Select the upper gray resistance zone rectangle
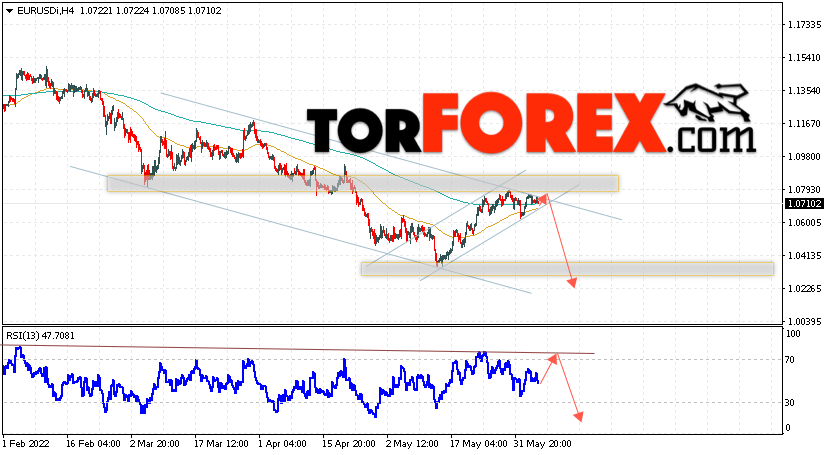 coord(363,183)
